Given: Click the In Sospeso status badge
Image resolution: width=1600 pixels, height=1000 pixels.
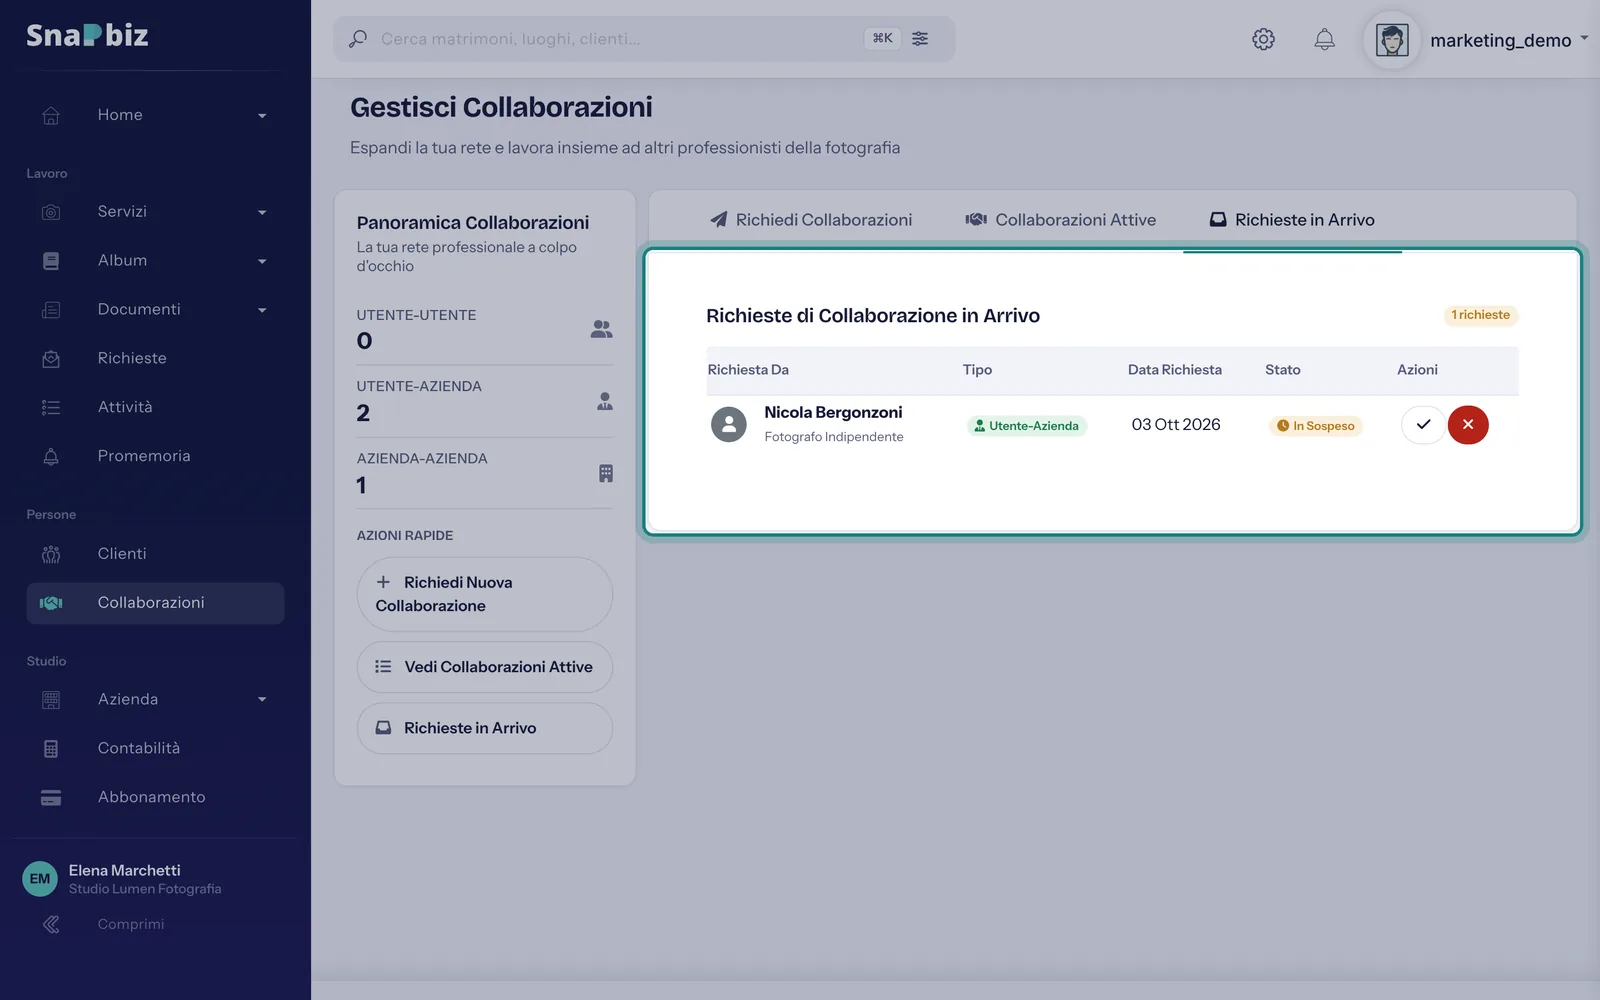Looking at the screenshot, I should pos(1315,426).
